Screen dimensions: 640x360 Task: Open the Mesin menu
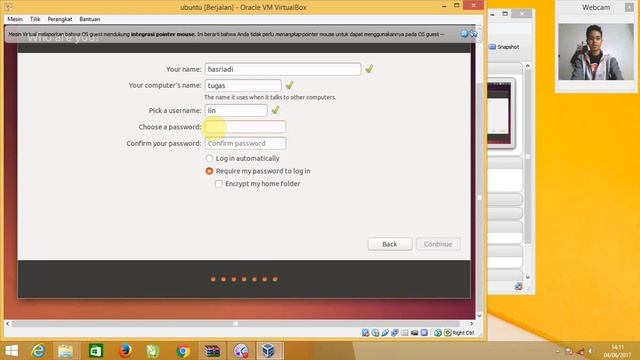(15, 19)
